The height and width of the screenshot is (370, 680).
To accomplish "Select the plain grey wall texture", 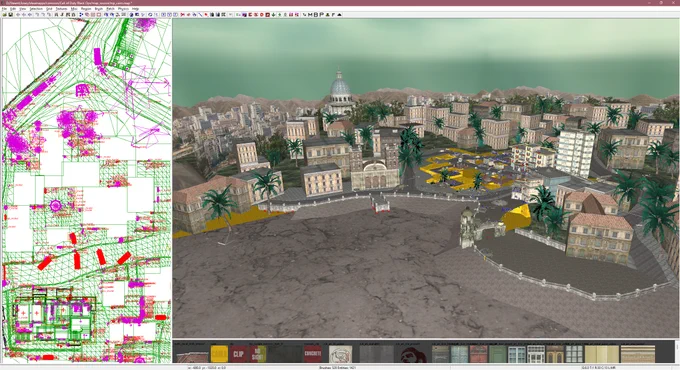I will [376, 354].
